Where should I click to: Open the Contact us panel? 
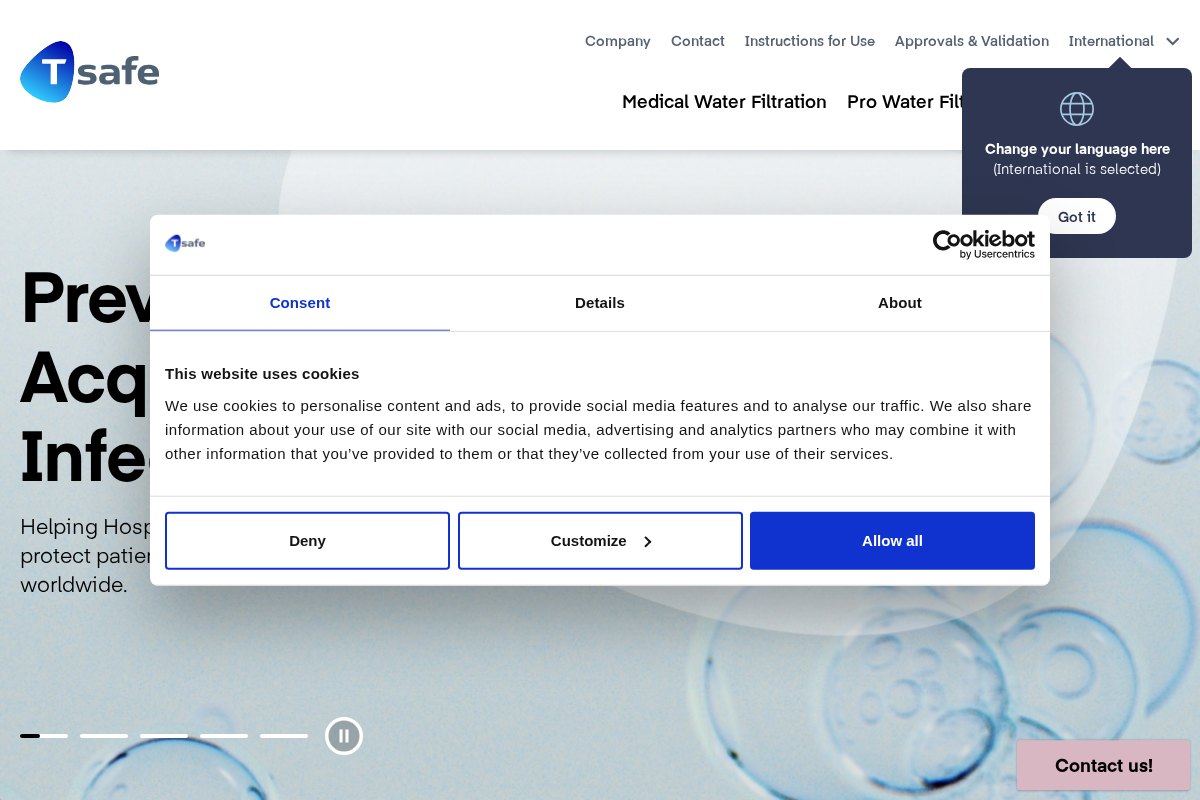1103,765
